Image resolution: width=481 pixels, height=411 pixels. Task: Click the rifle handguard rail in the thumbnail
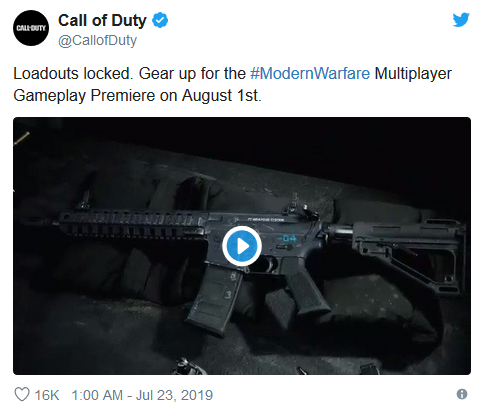(130, 223)
